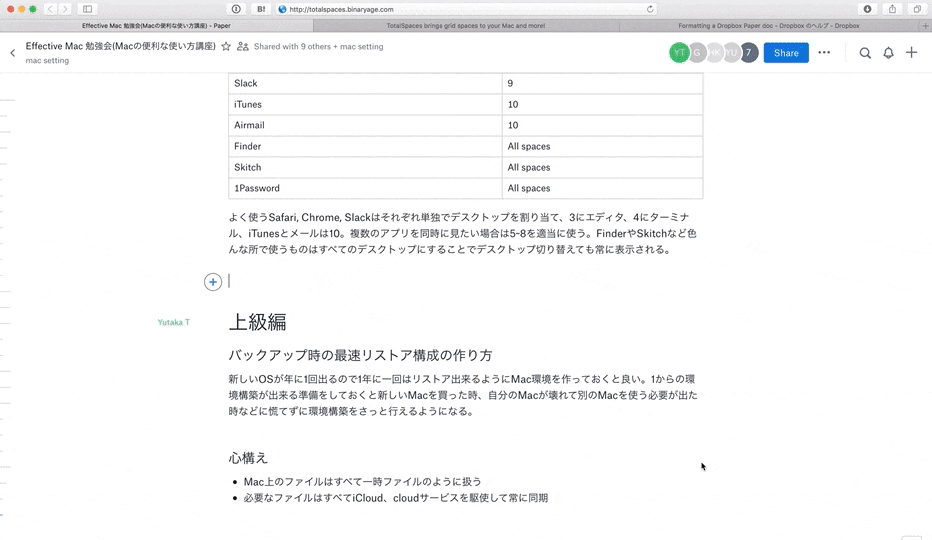Click the Skitch table cell
932x540 pixels.
pos(366,168)
